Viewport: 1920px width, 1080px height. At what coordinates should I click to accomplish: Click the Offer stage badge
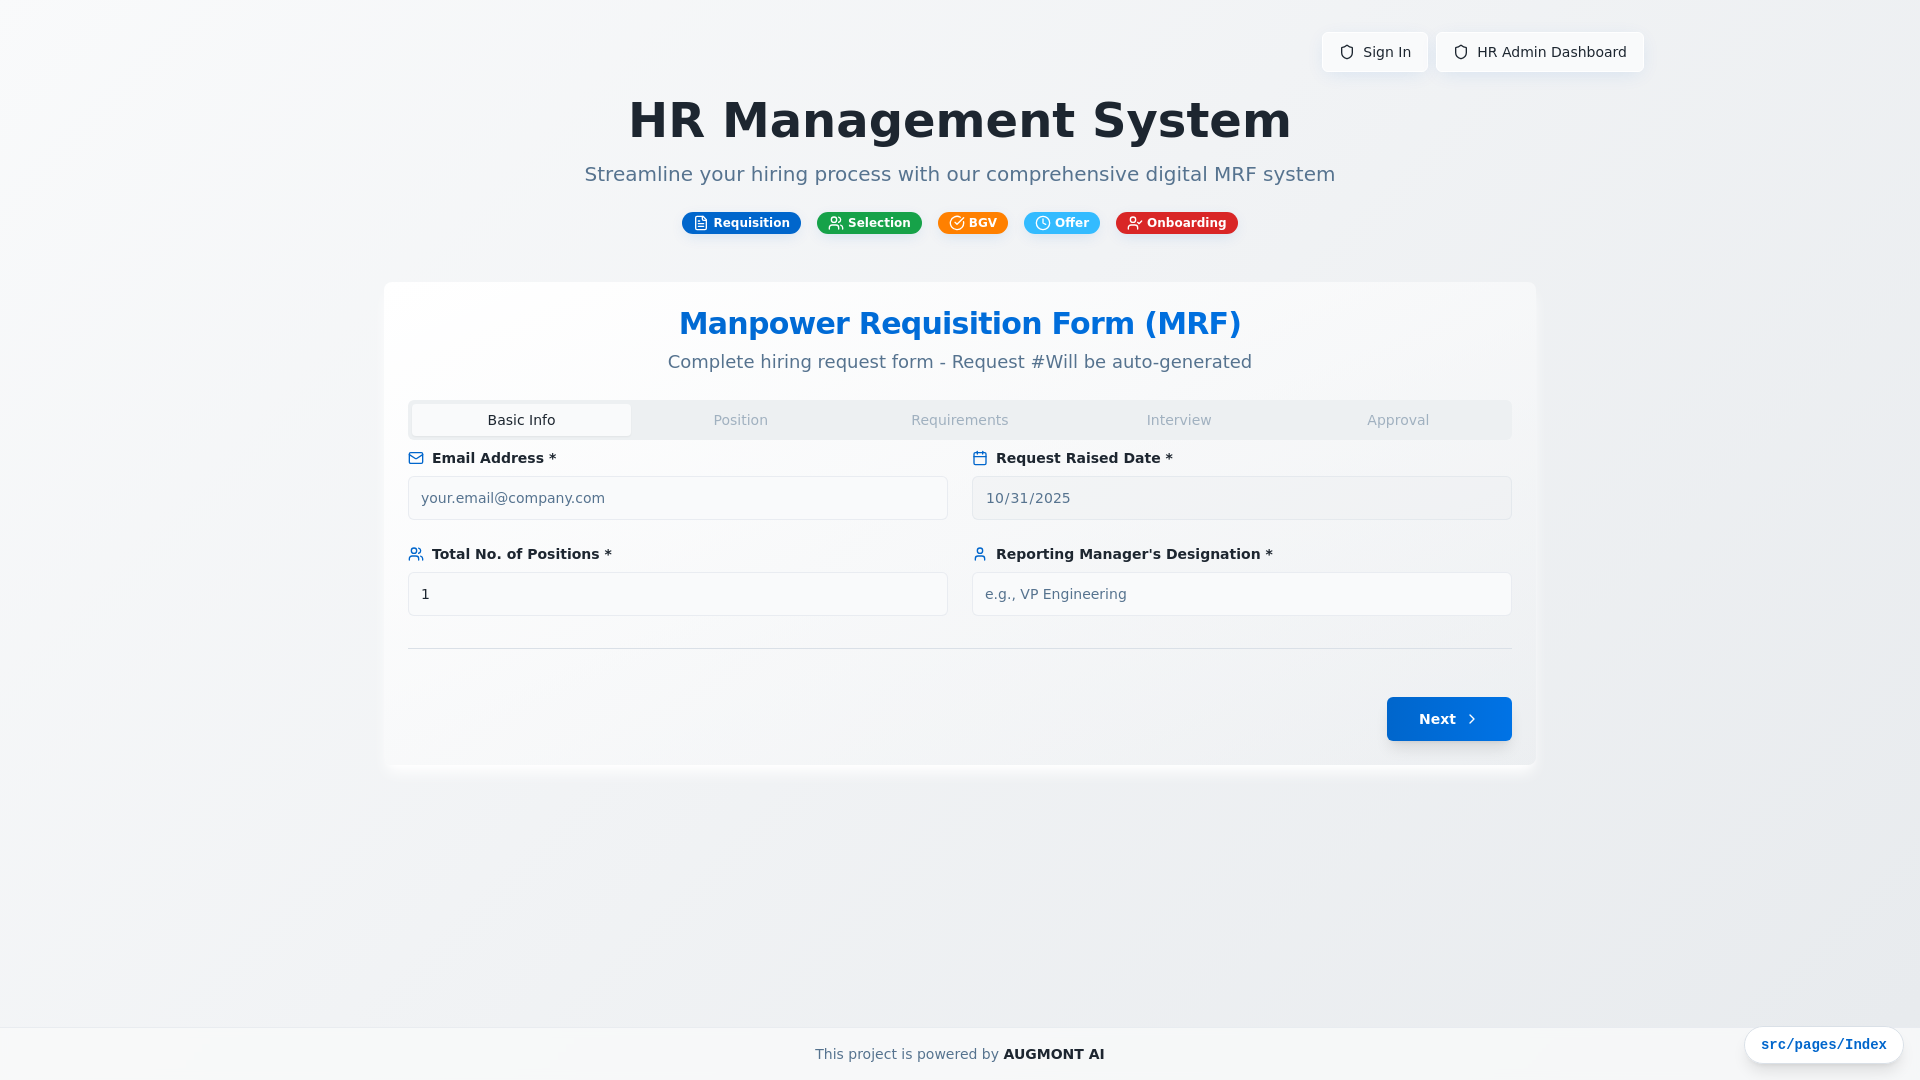(1062, 223)
